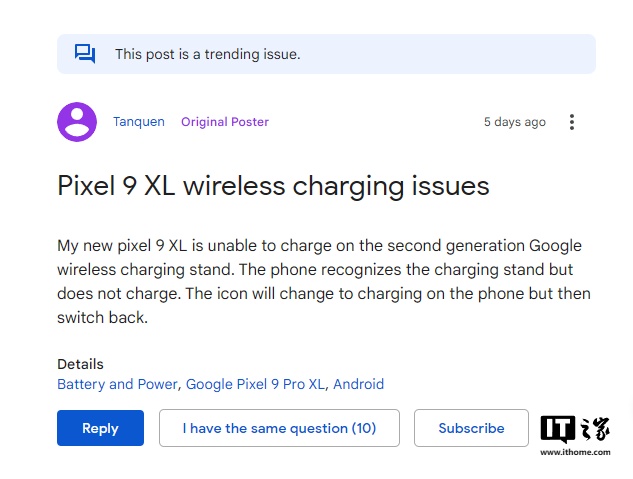Click the www.ithome.com watermark text

(575, 452)
